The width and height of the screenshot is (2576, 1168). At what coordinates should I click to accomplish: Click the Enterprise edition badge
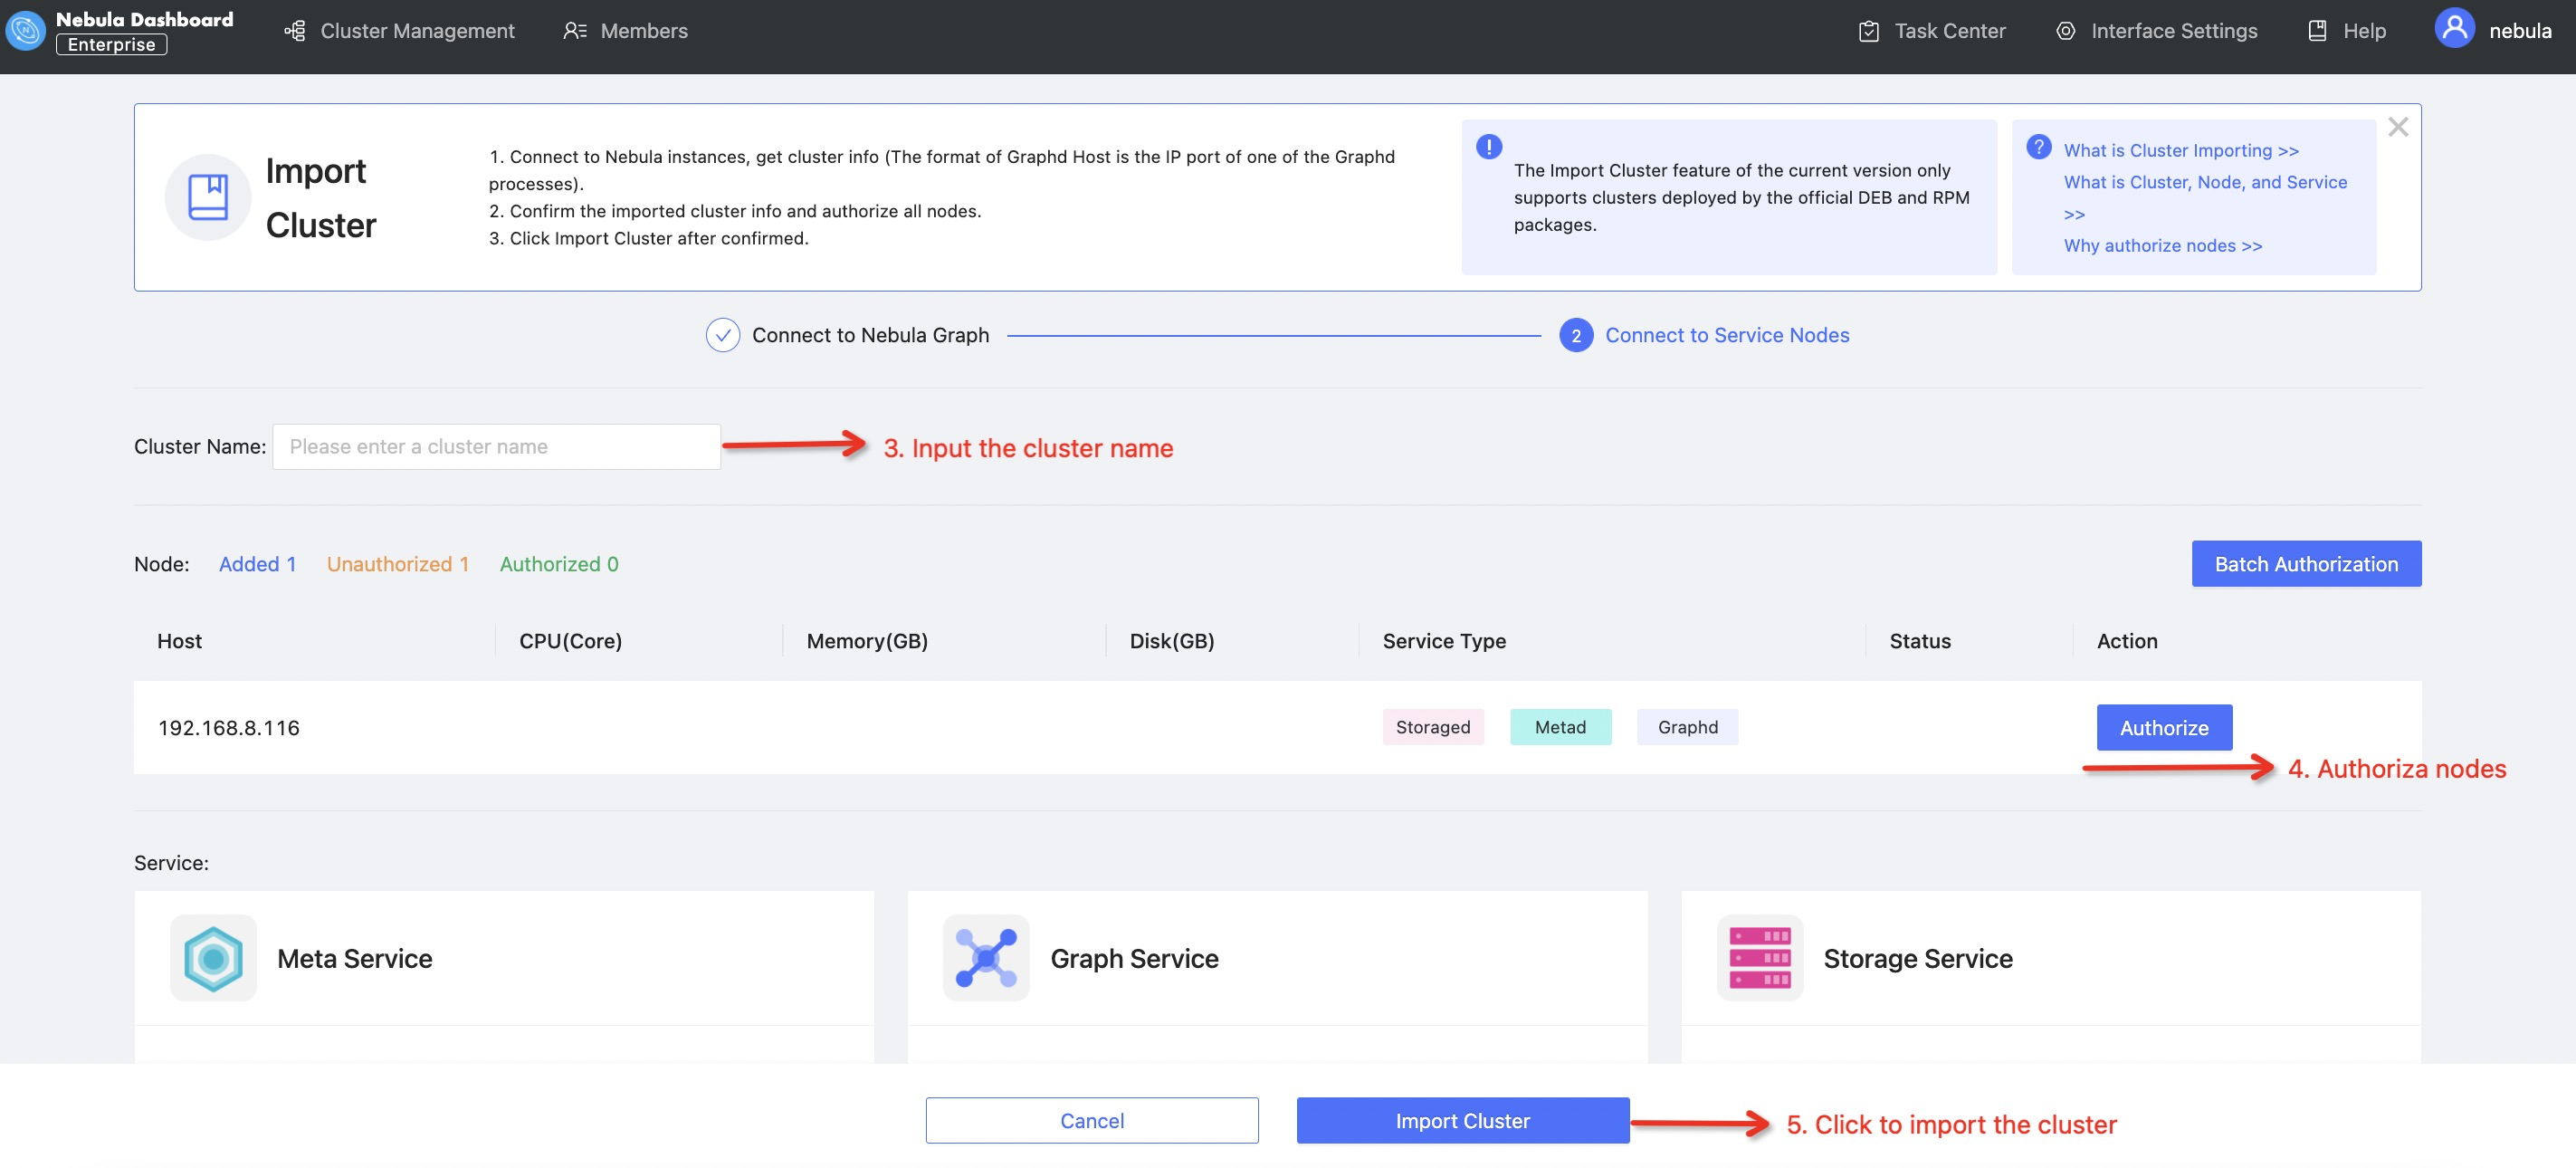112,44
